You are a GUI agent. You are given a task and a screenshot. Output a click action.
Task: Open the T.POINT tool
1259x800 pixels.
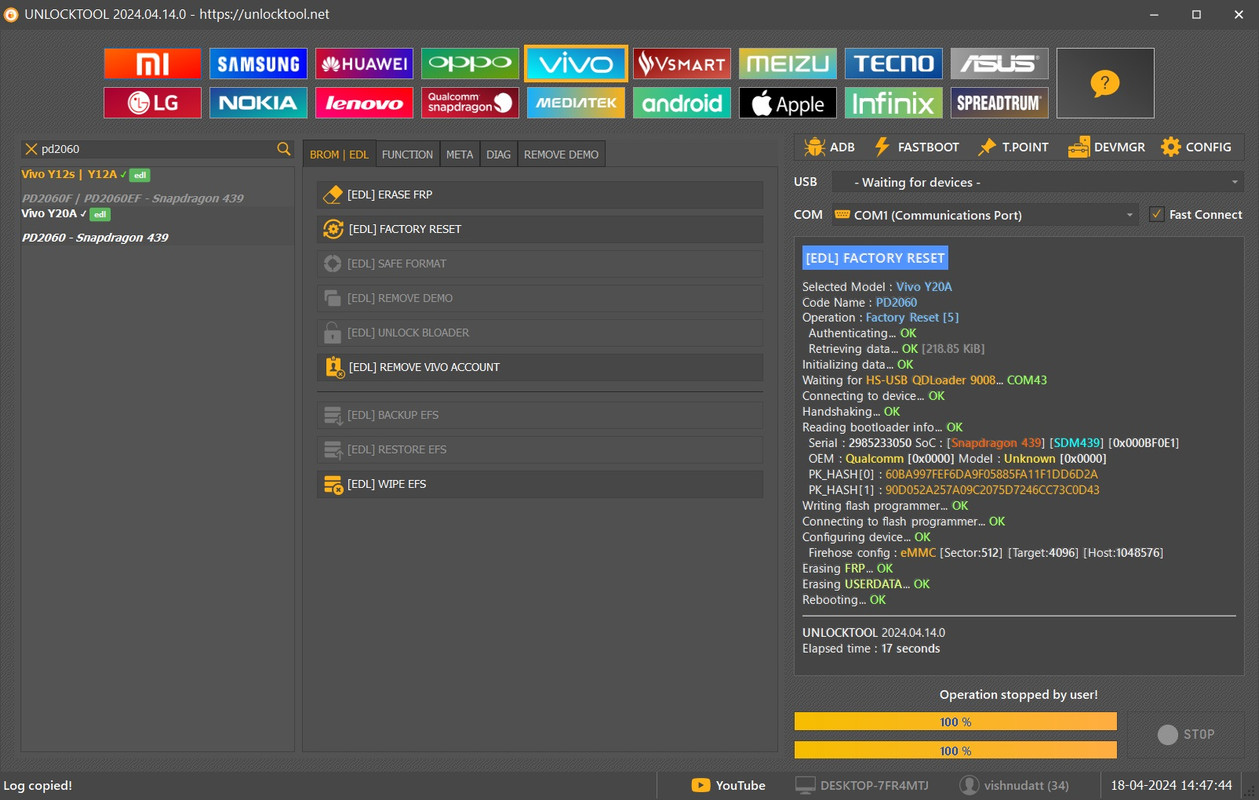point(1013,147)
